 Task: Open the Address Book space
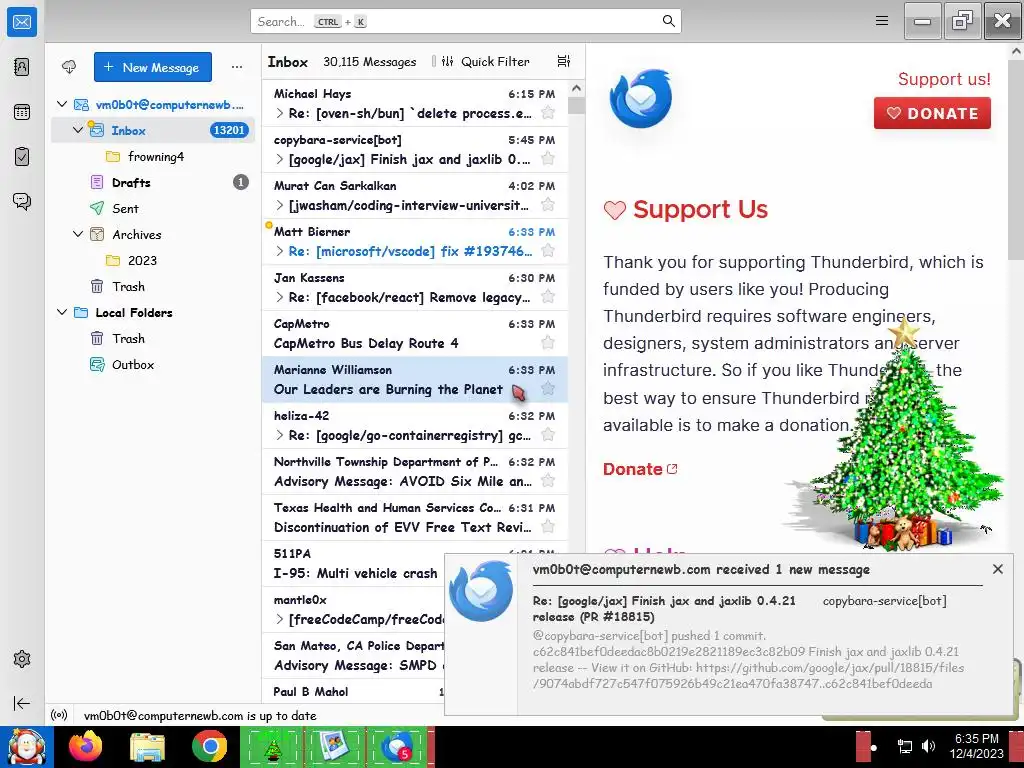point(22,67)
